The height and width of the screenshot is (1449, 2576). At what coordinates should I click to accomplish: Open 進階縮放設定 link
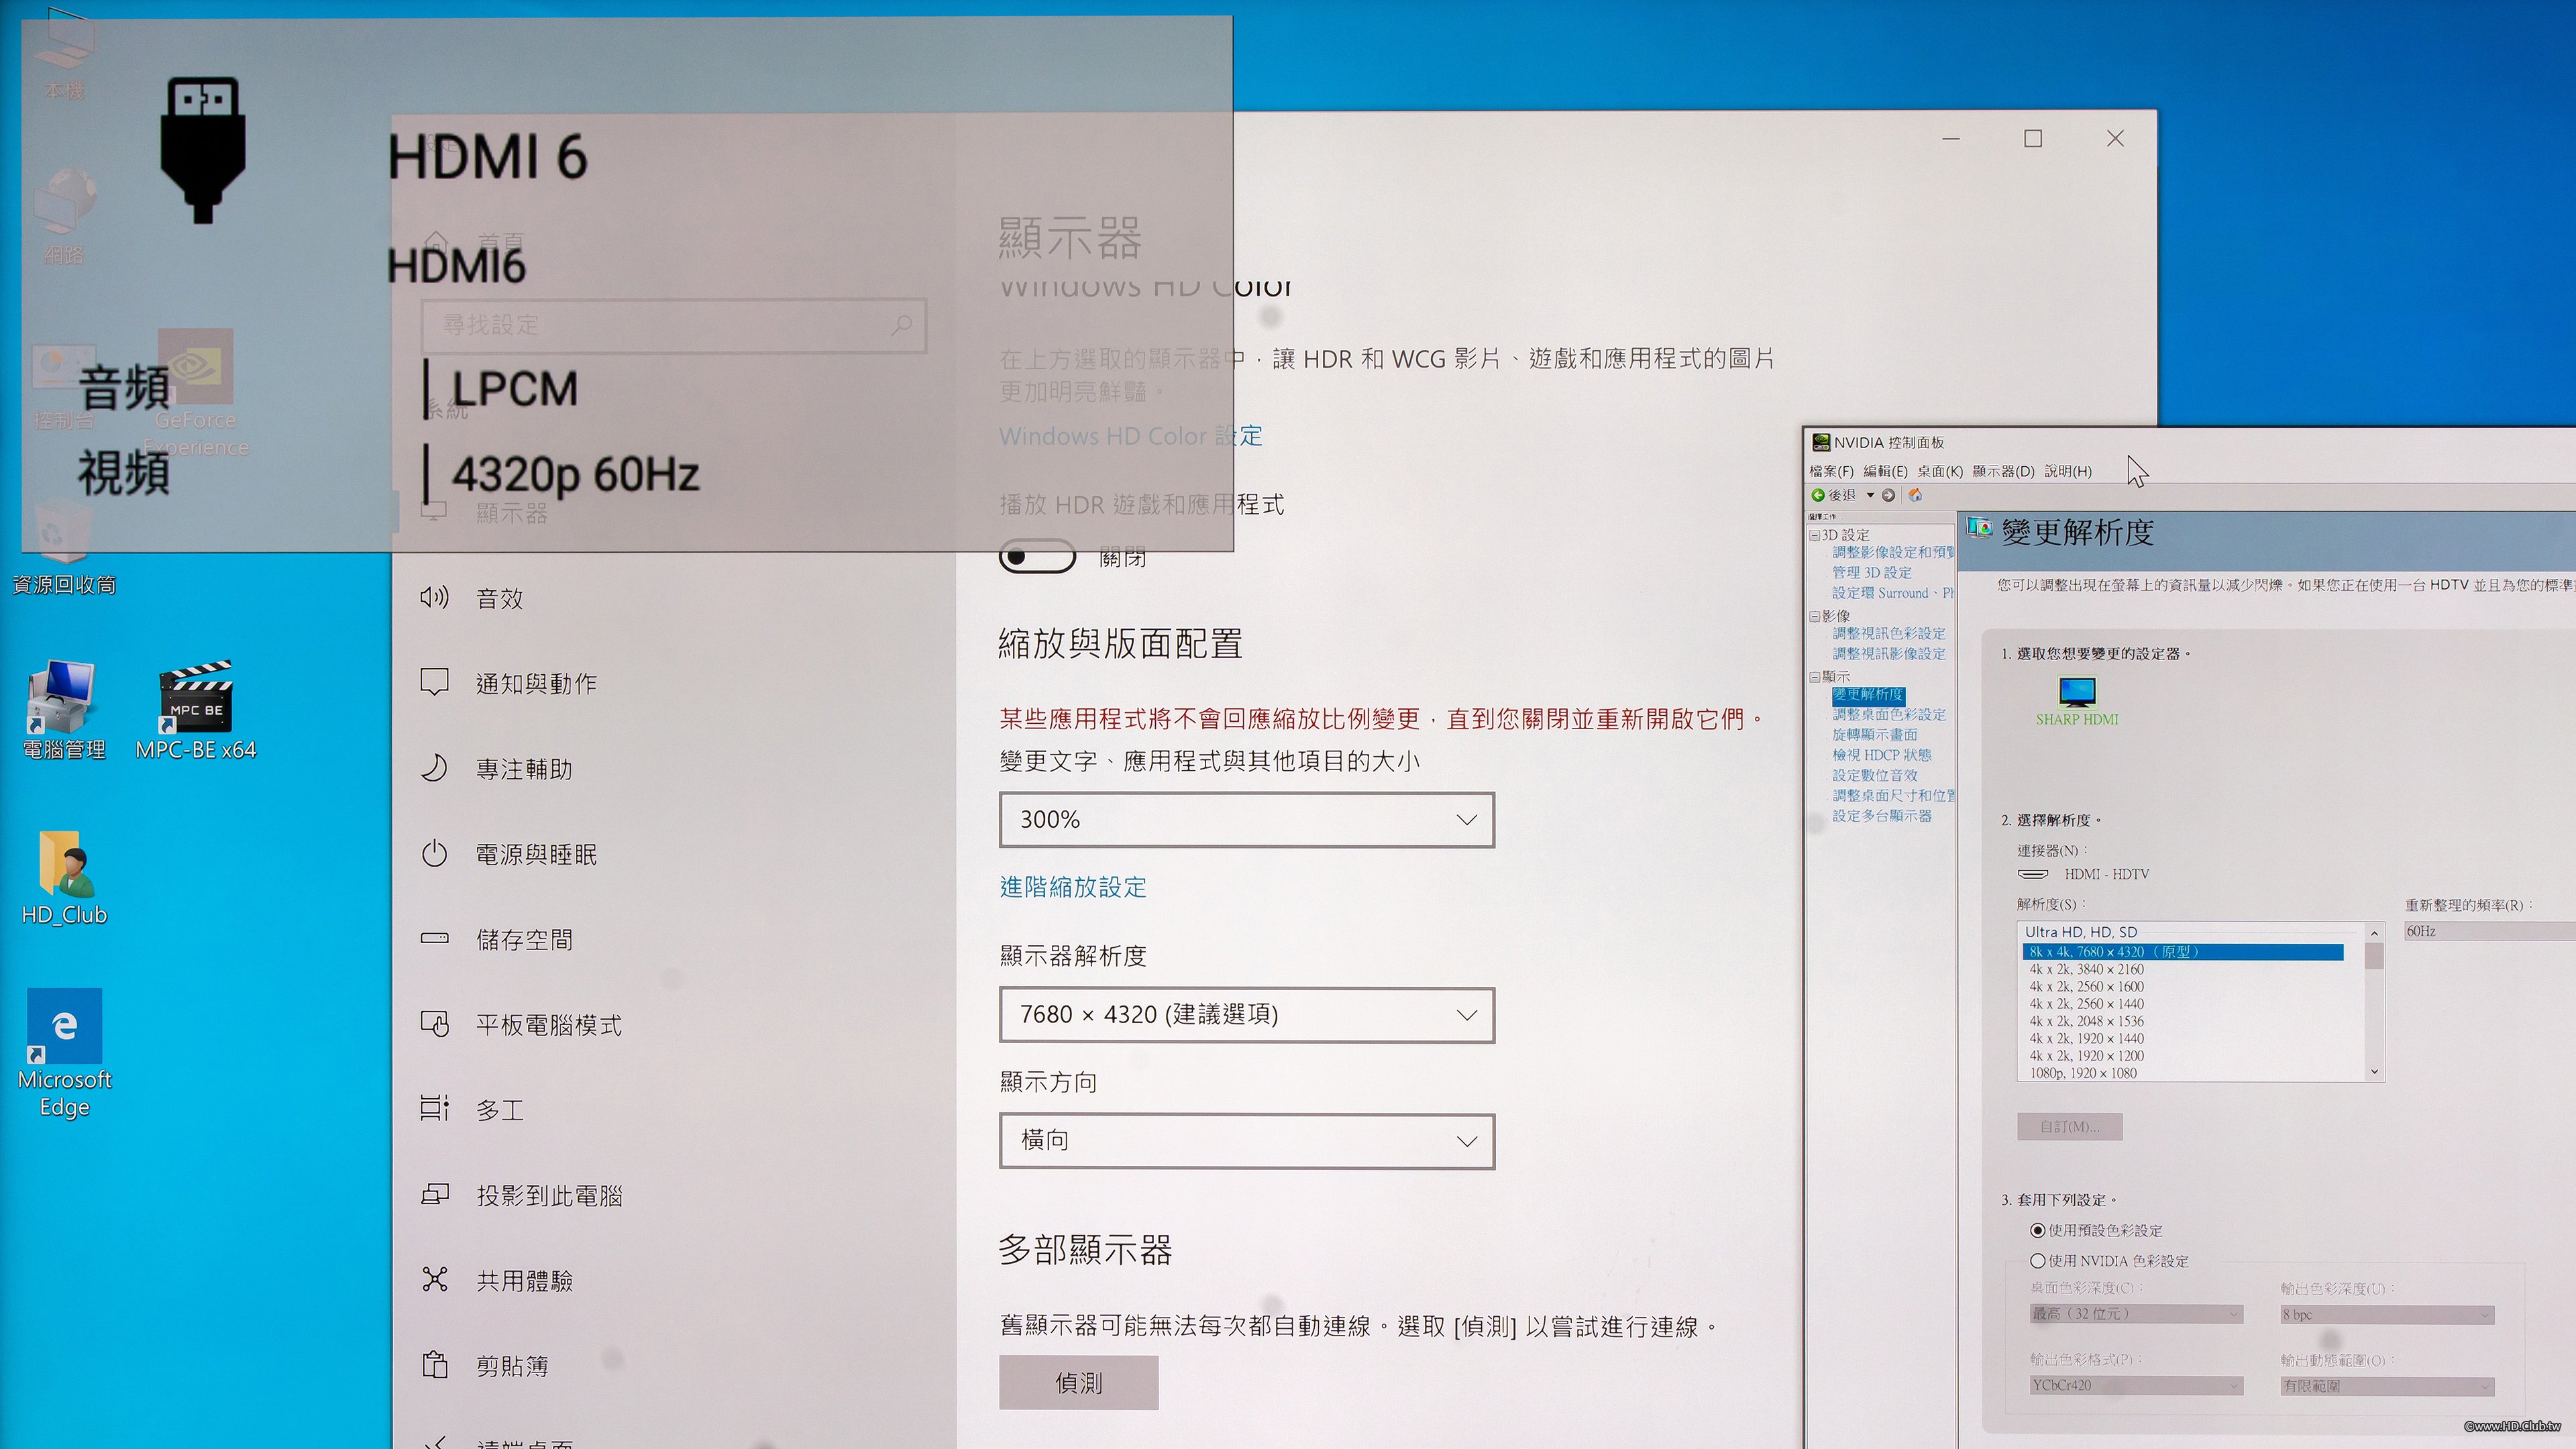click(x=1073, y=887)
